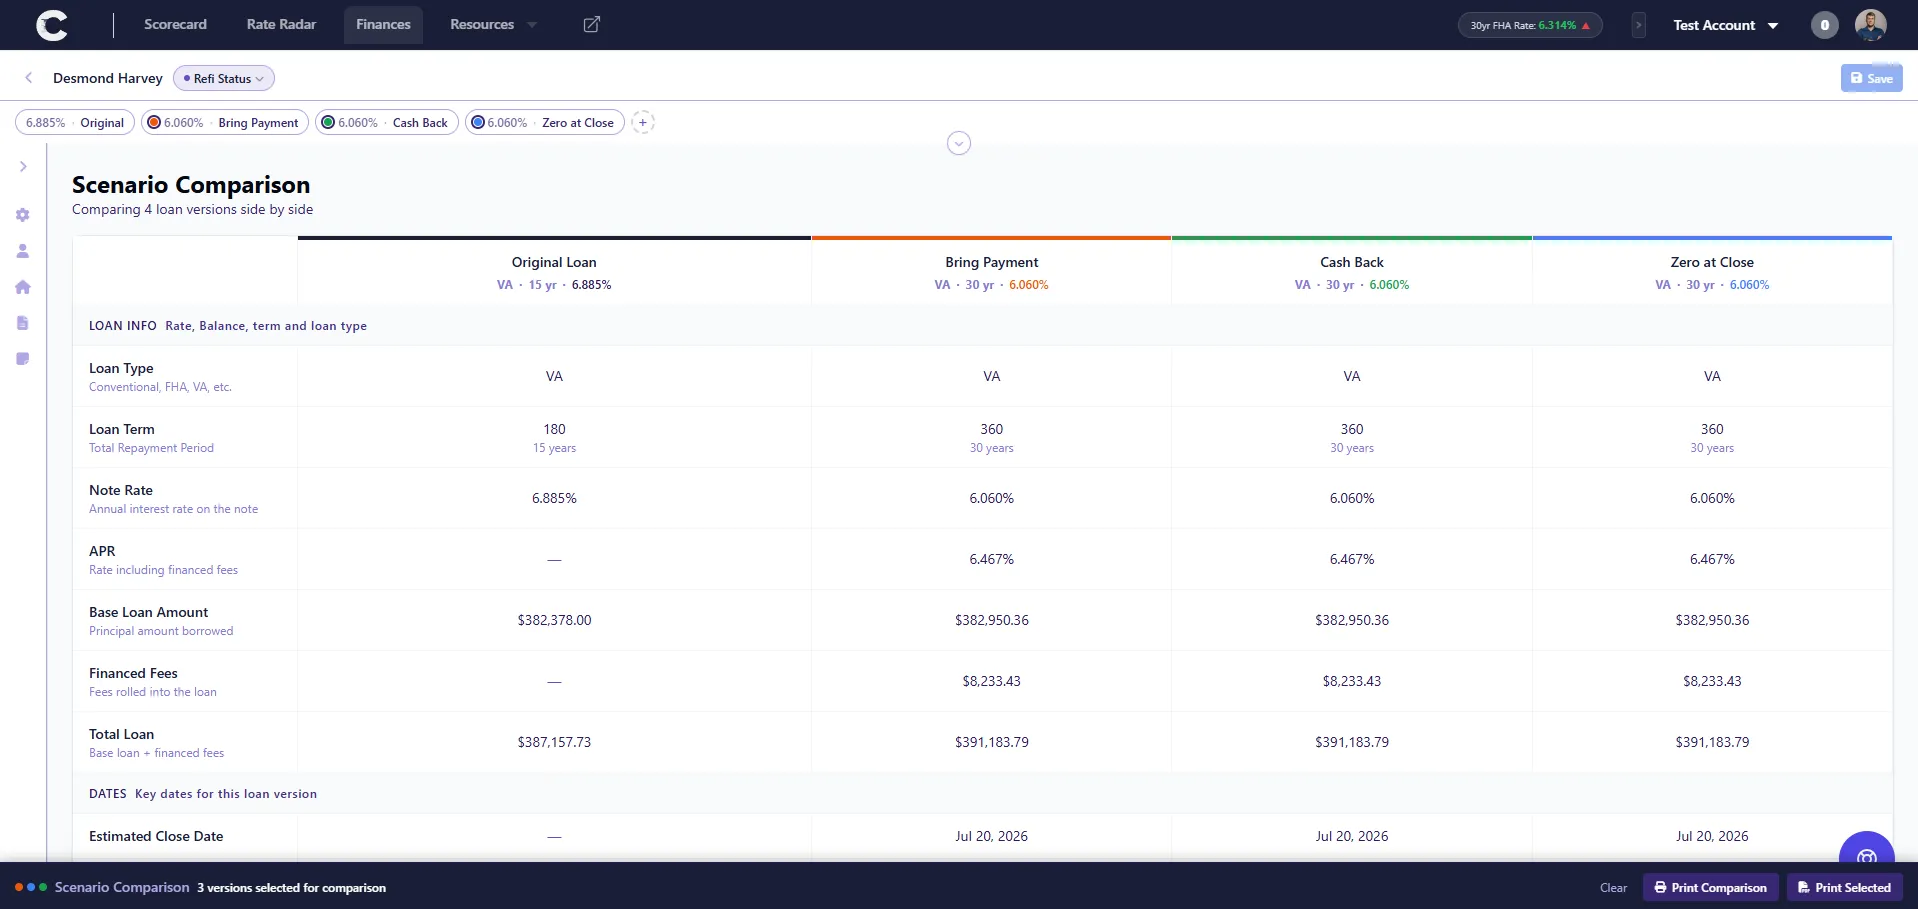This screenshot has height=909, width=1918.
Task: Open the notes icon in the left sidebar
Action: [x=23, y=359]
